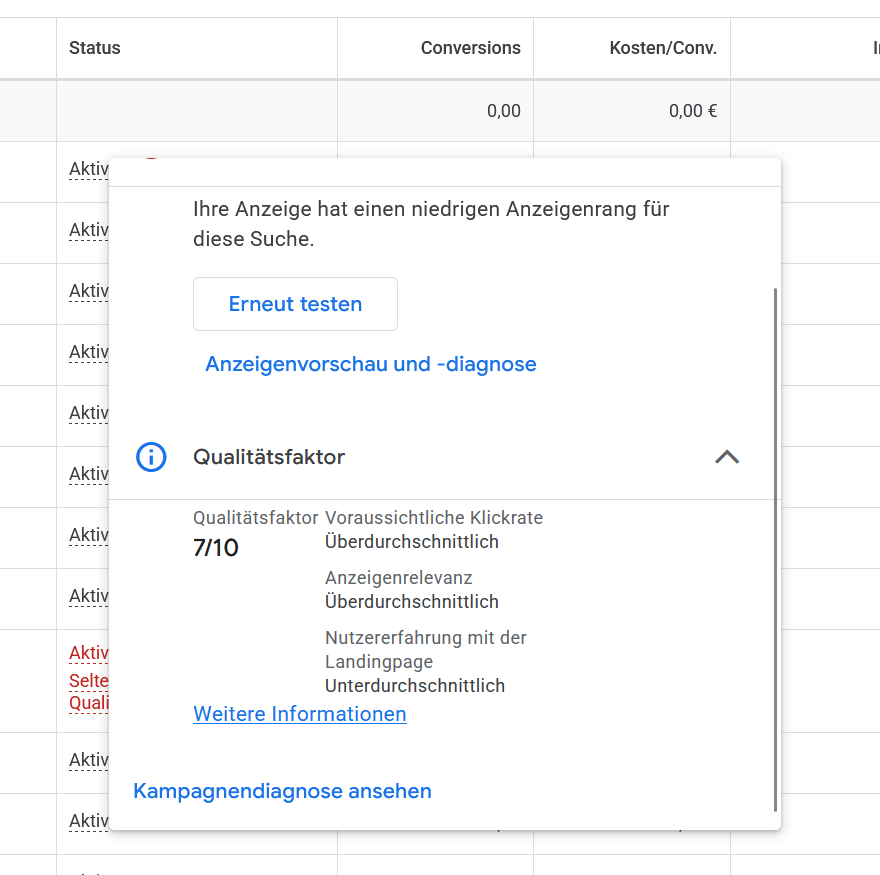880x875 pixels.
Task: Open the Weitere Informationen link
Action: [299, 714]
